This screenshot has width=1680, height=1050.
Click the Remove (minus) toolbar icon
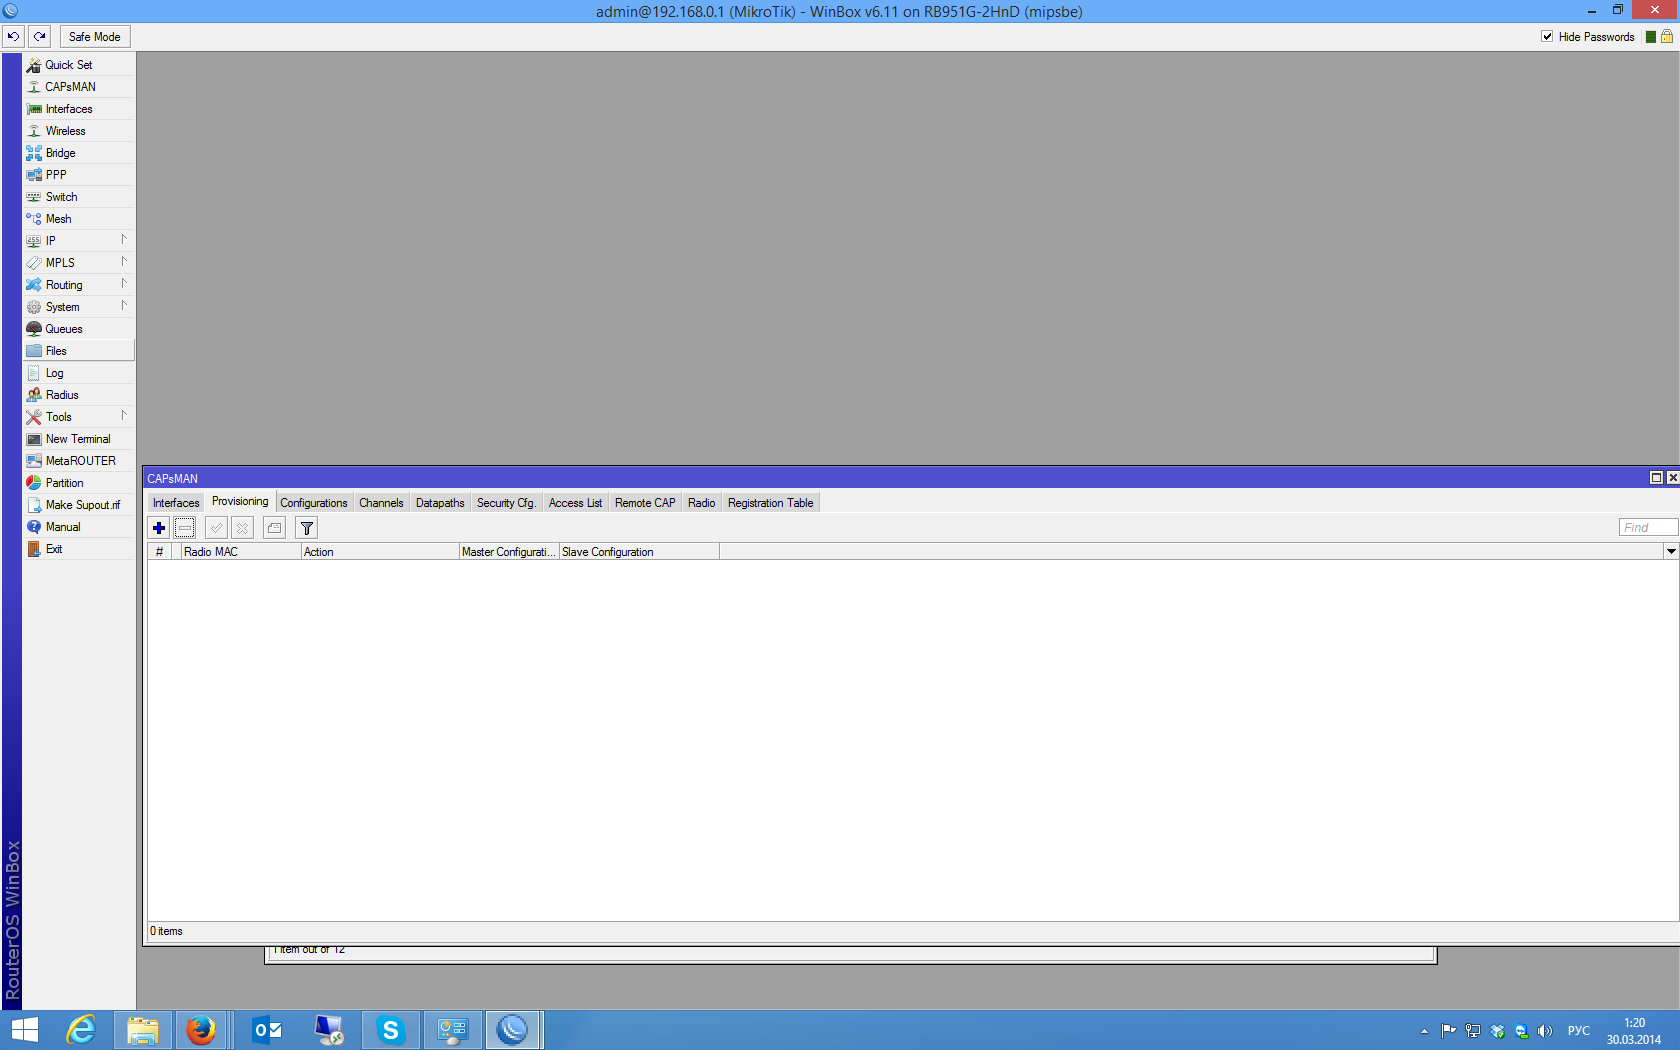point(185,528)
